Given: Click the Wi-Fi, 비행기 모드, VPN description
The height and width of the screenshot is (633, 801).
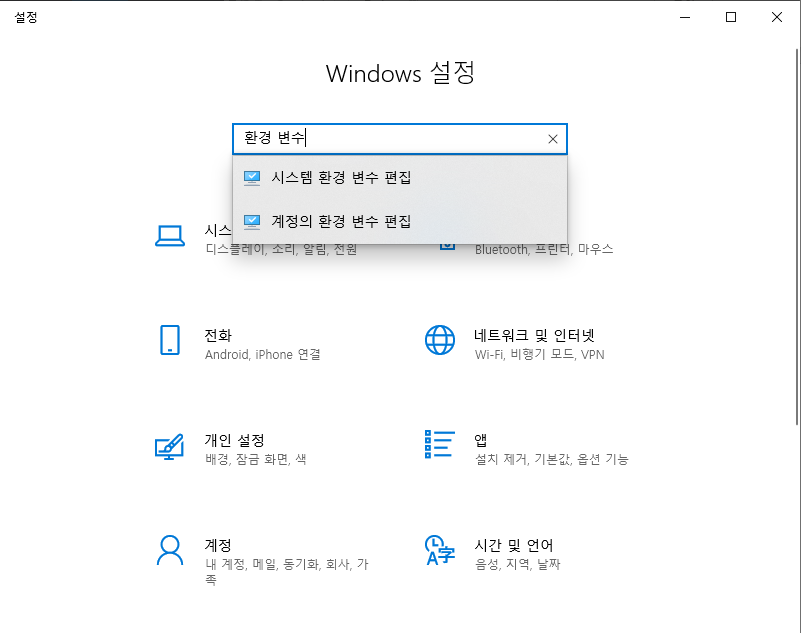Looking at the screenshot, I should pos(539,355).
